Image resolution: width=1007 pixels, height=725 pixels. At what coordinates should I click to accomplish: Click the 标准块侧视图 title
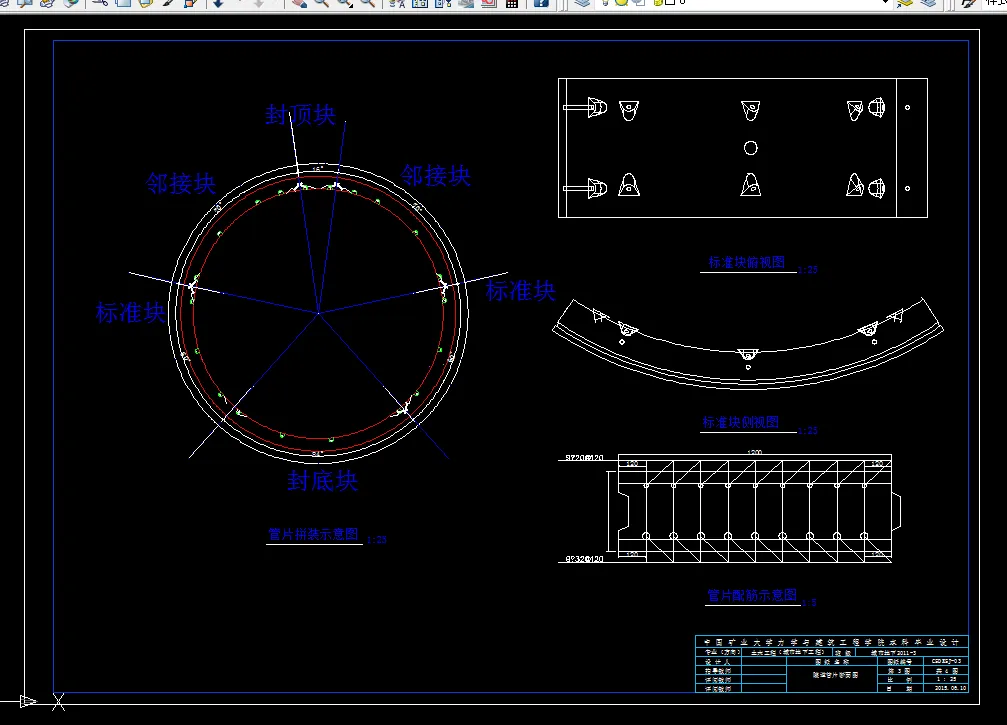[740, 422]
